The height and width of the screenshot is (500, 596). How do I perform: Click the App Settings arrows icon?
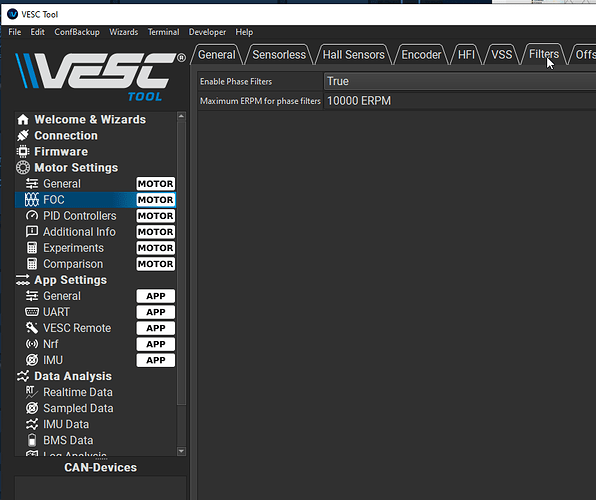(23, 280)
